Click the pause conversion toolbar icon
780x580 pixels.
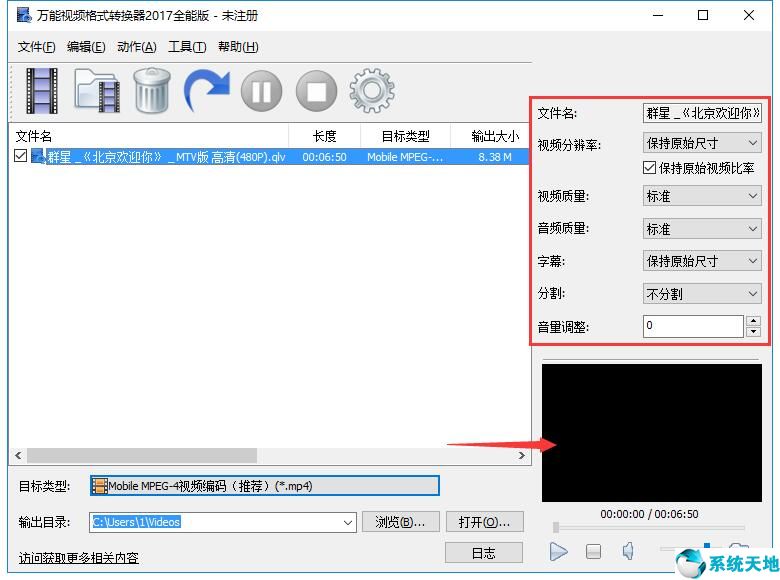pyautogui.click(x=261, y=92)
